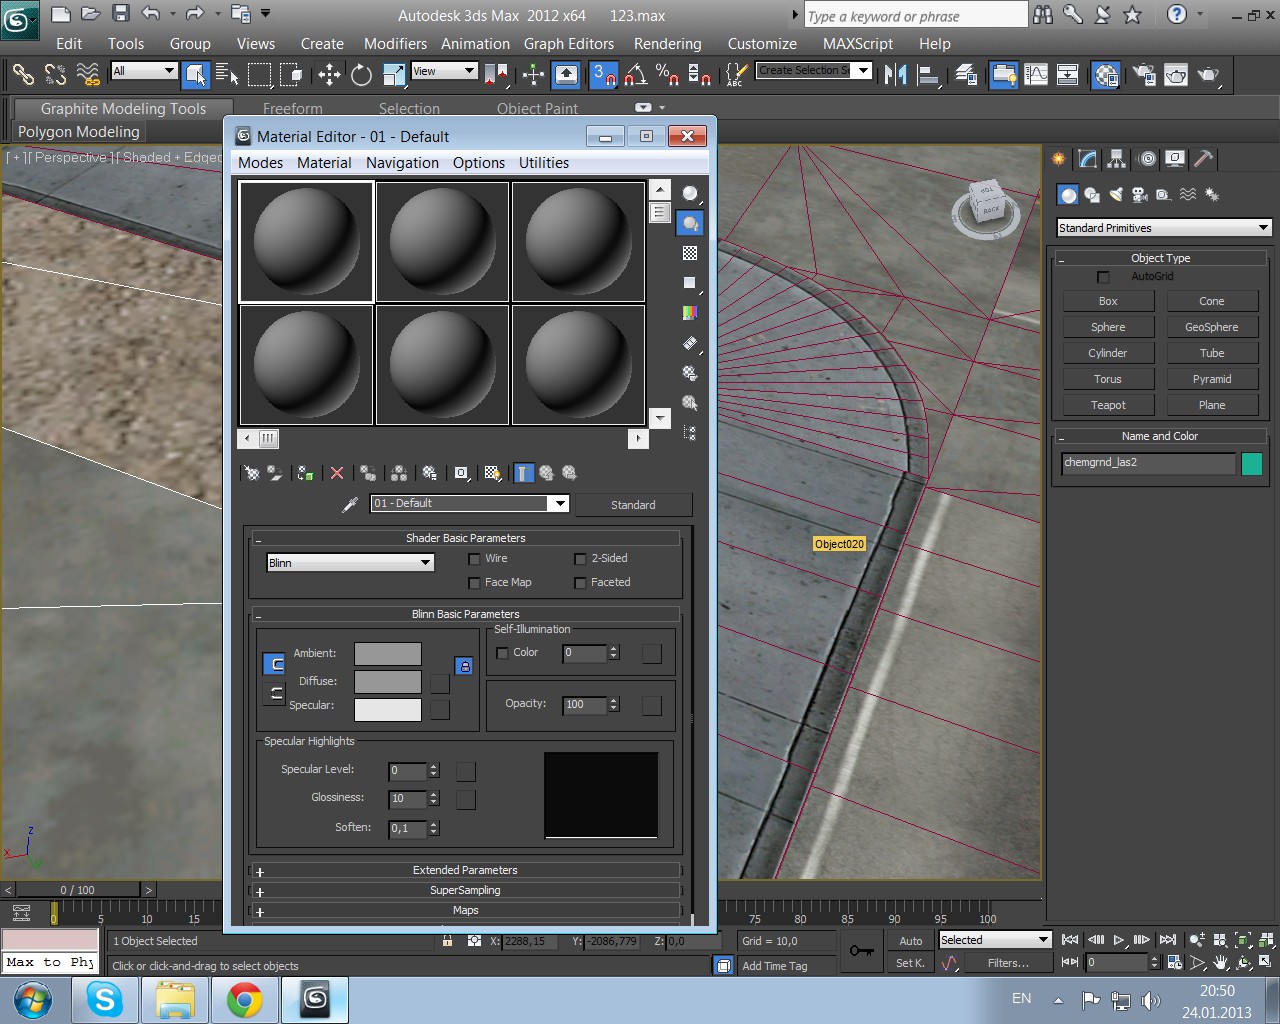The image size is (1280, 1024).
Task: Click the Unlink Selection tool
Action: pyautogui.click(x=55, y=74)
